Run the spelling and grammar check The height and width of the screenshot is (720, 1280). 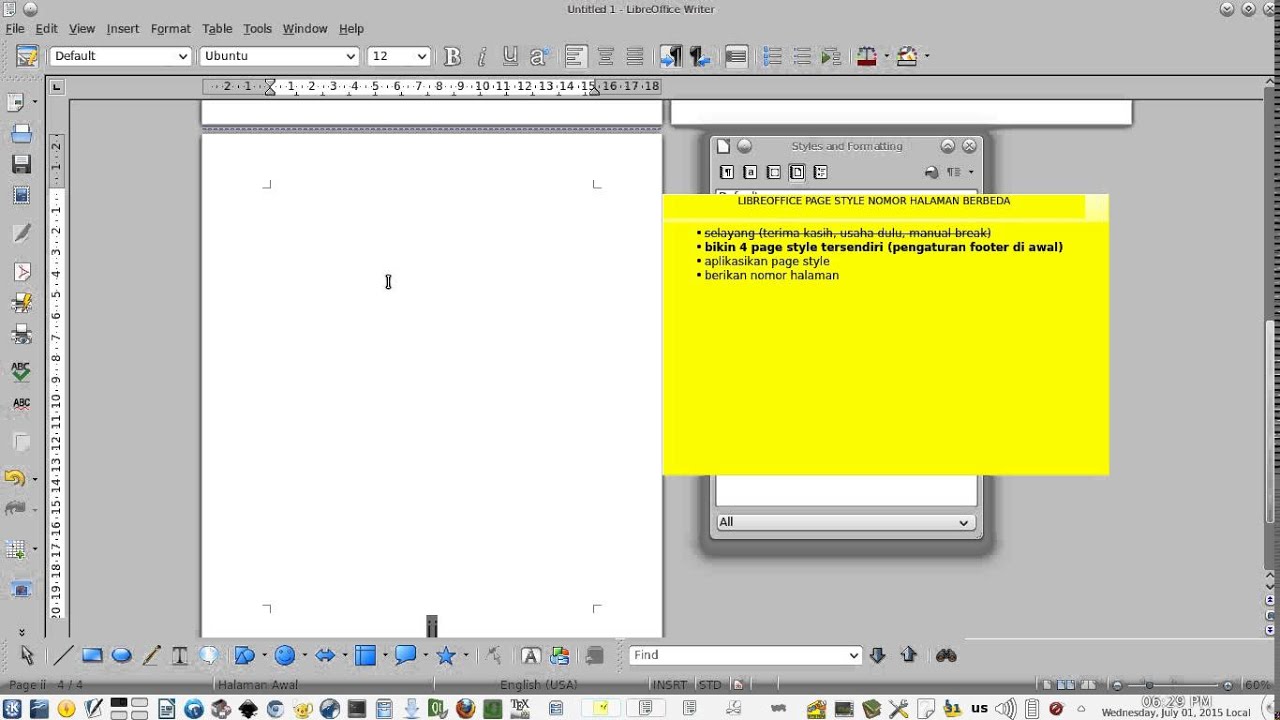[21, 370]
